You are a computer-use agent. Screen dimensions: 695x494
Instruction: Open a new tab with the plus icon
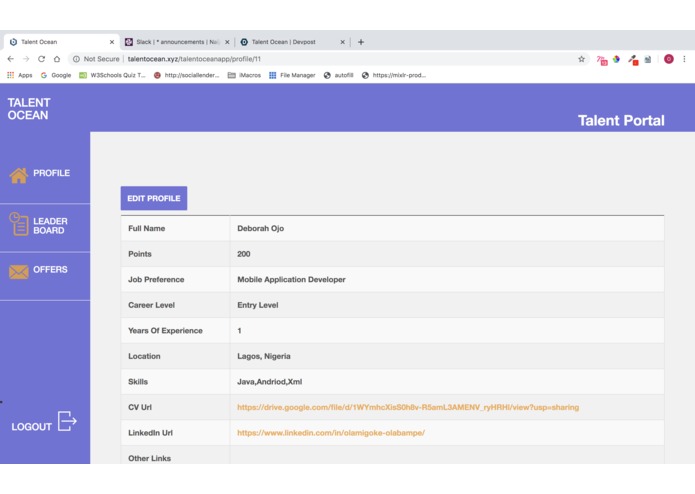point(361,42)
